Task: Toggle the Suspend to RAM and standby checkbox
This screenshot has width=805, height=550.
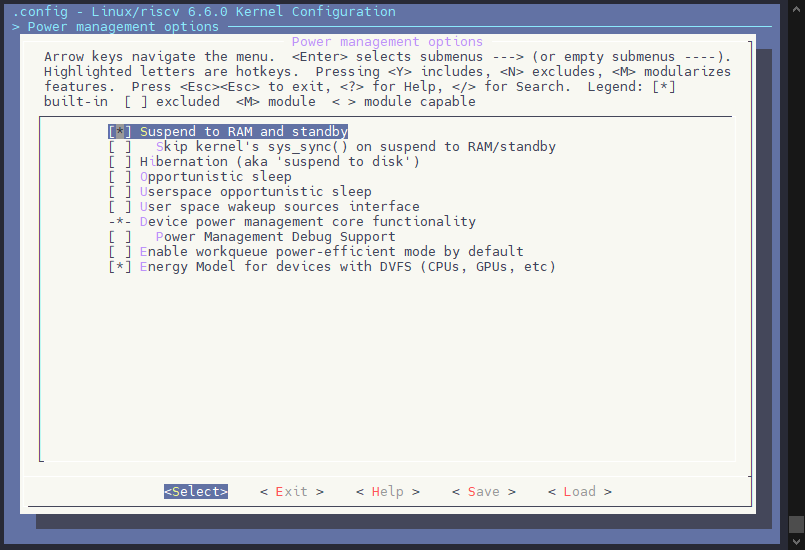Action: pos(120,132)
